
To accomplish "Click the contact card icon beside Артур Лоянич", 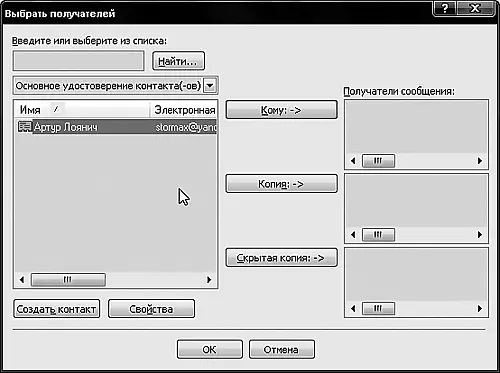I will coord(24,127).
